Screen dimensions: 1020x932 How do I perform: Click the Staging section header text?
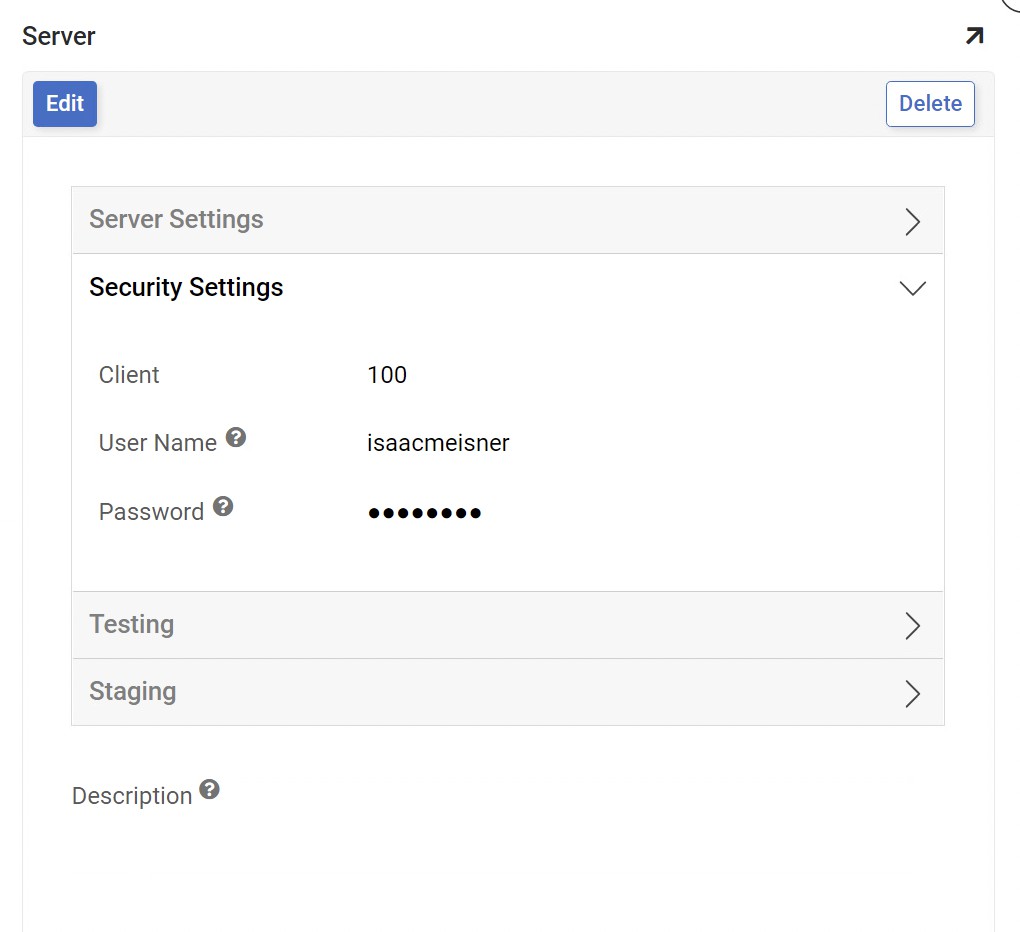[x=132, y=691]
